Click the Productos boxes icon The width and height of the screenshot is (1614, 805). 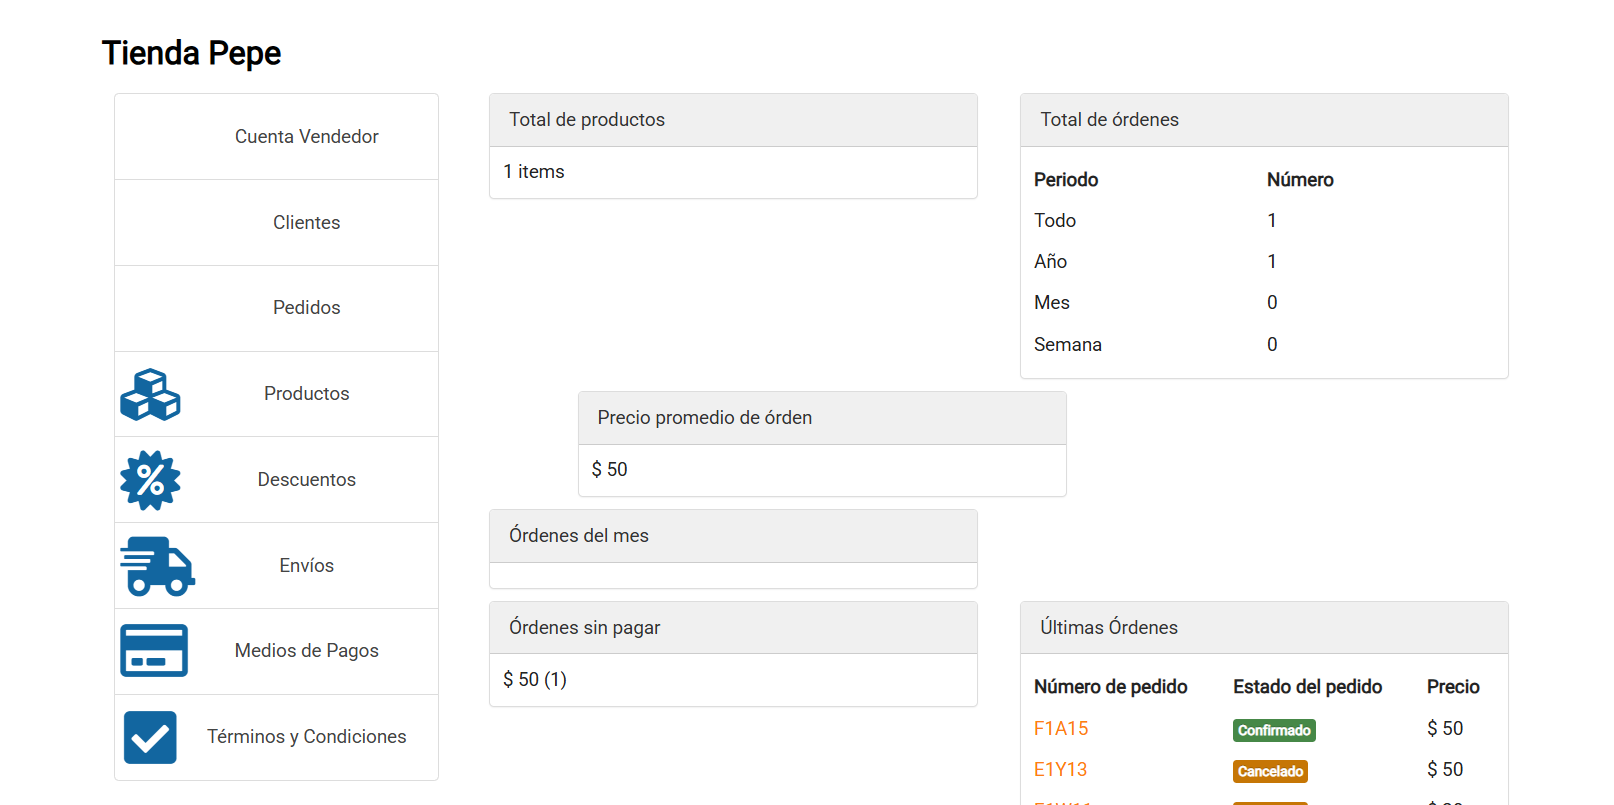[150, 394]
